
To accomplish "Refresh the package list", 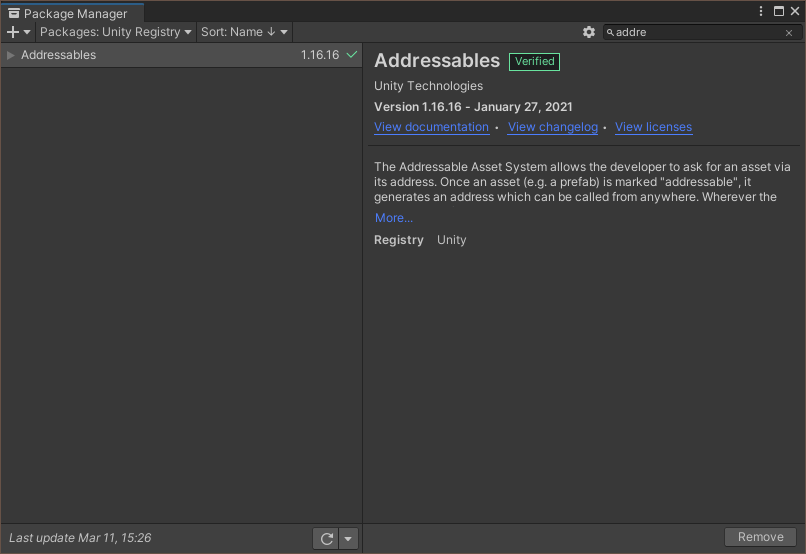I will [x=326, y=539].
